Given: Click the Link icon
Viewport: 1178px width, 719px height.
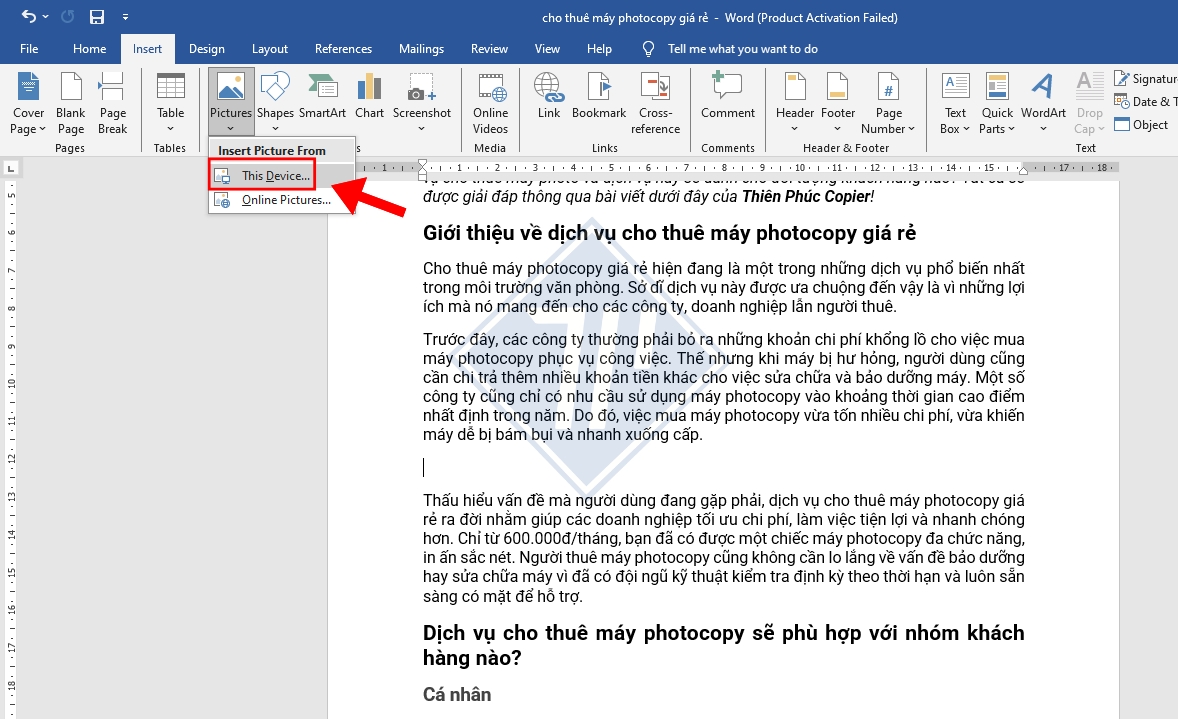Looking at the screenshot, I should (x=549, y=97).
